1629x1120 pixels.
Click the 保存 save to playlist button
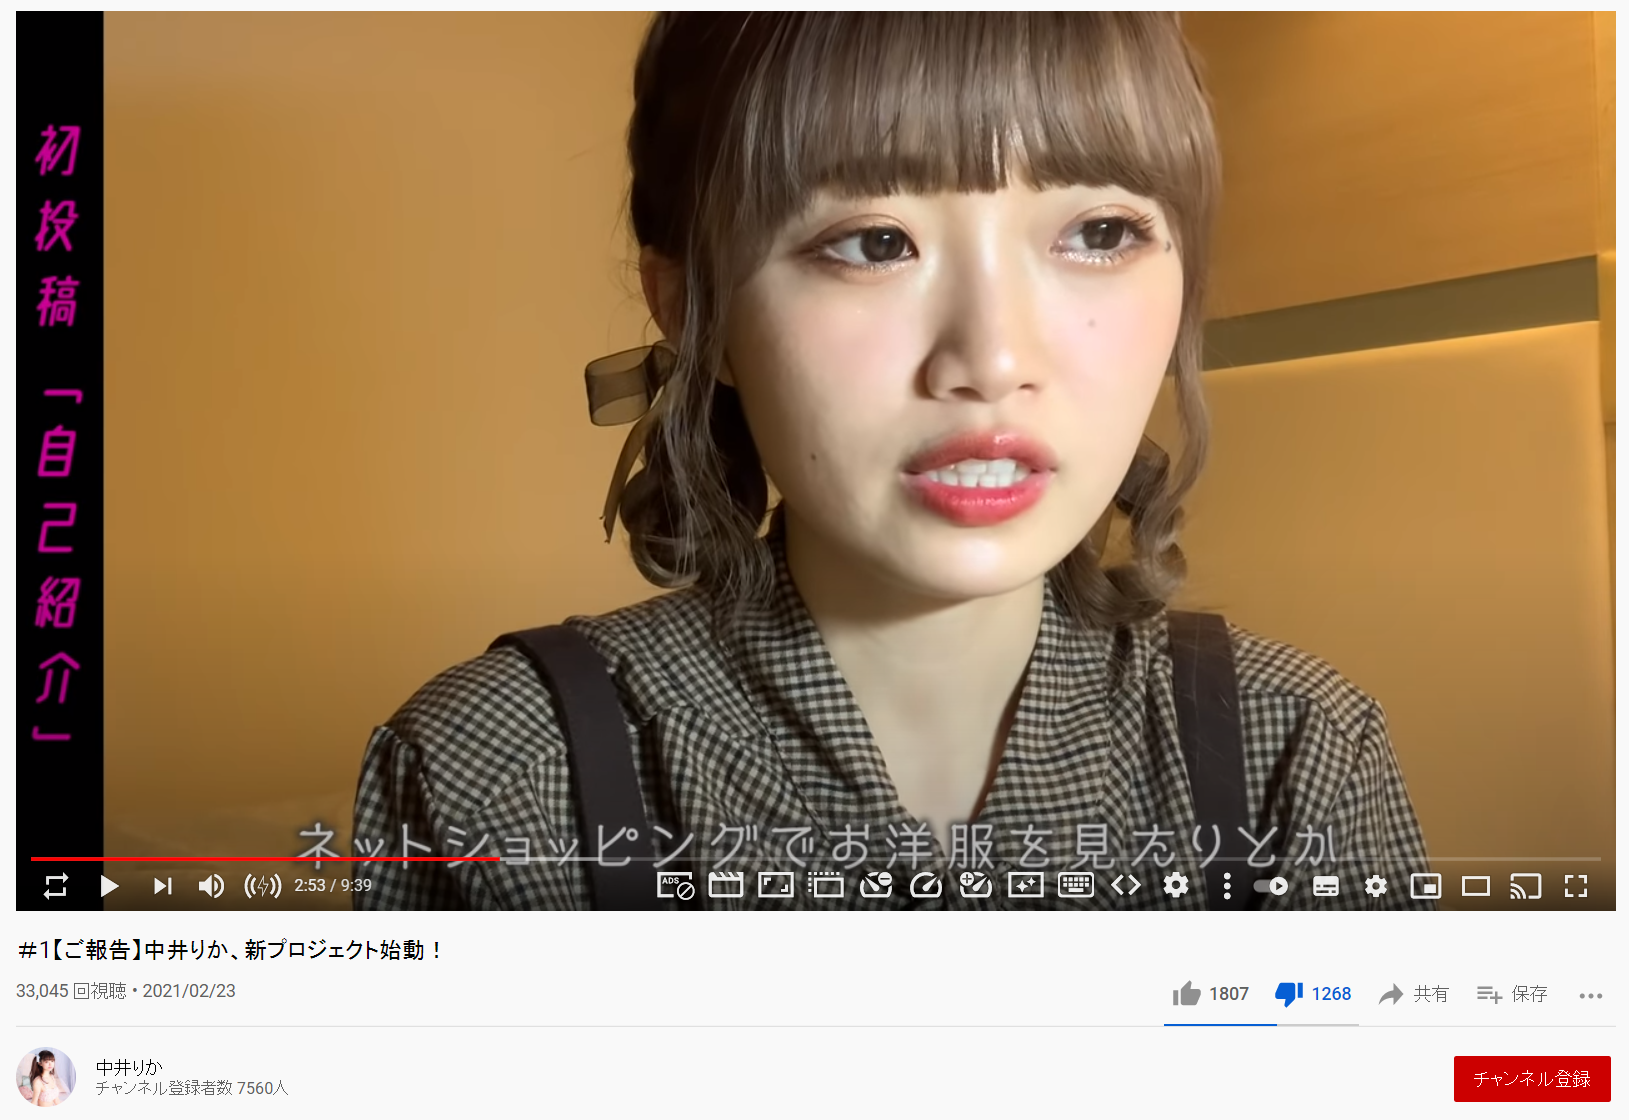tap(1512, 994)
